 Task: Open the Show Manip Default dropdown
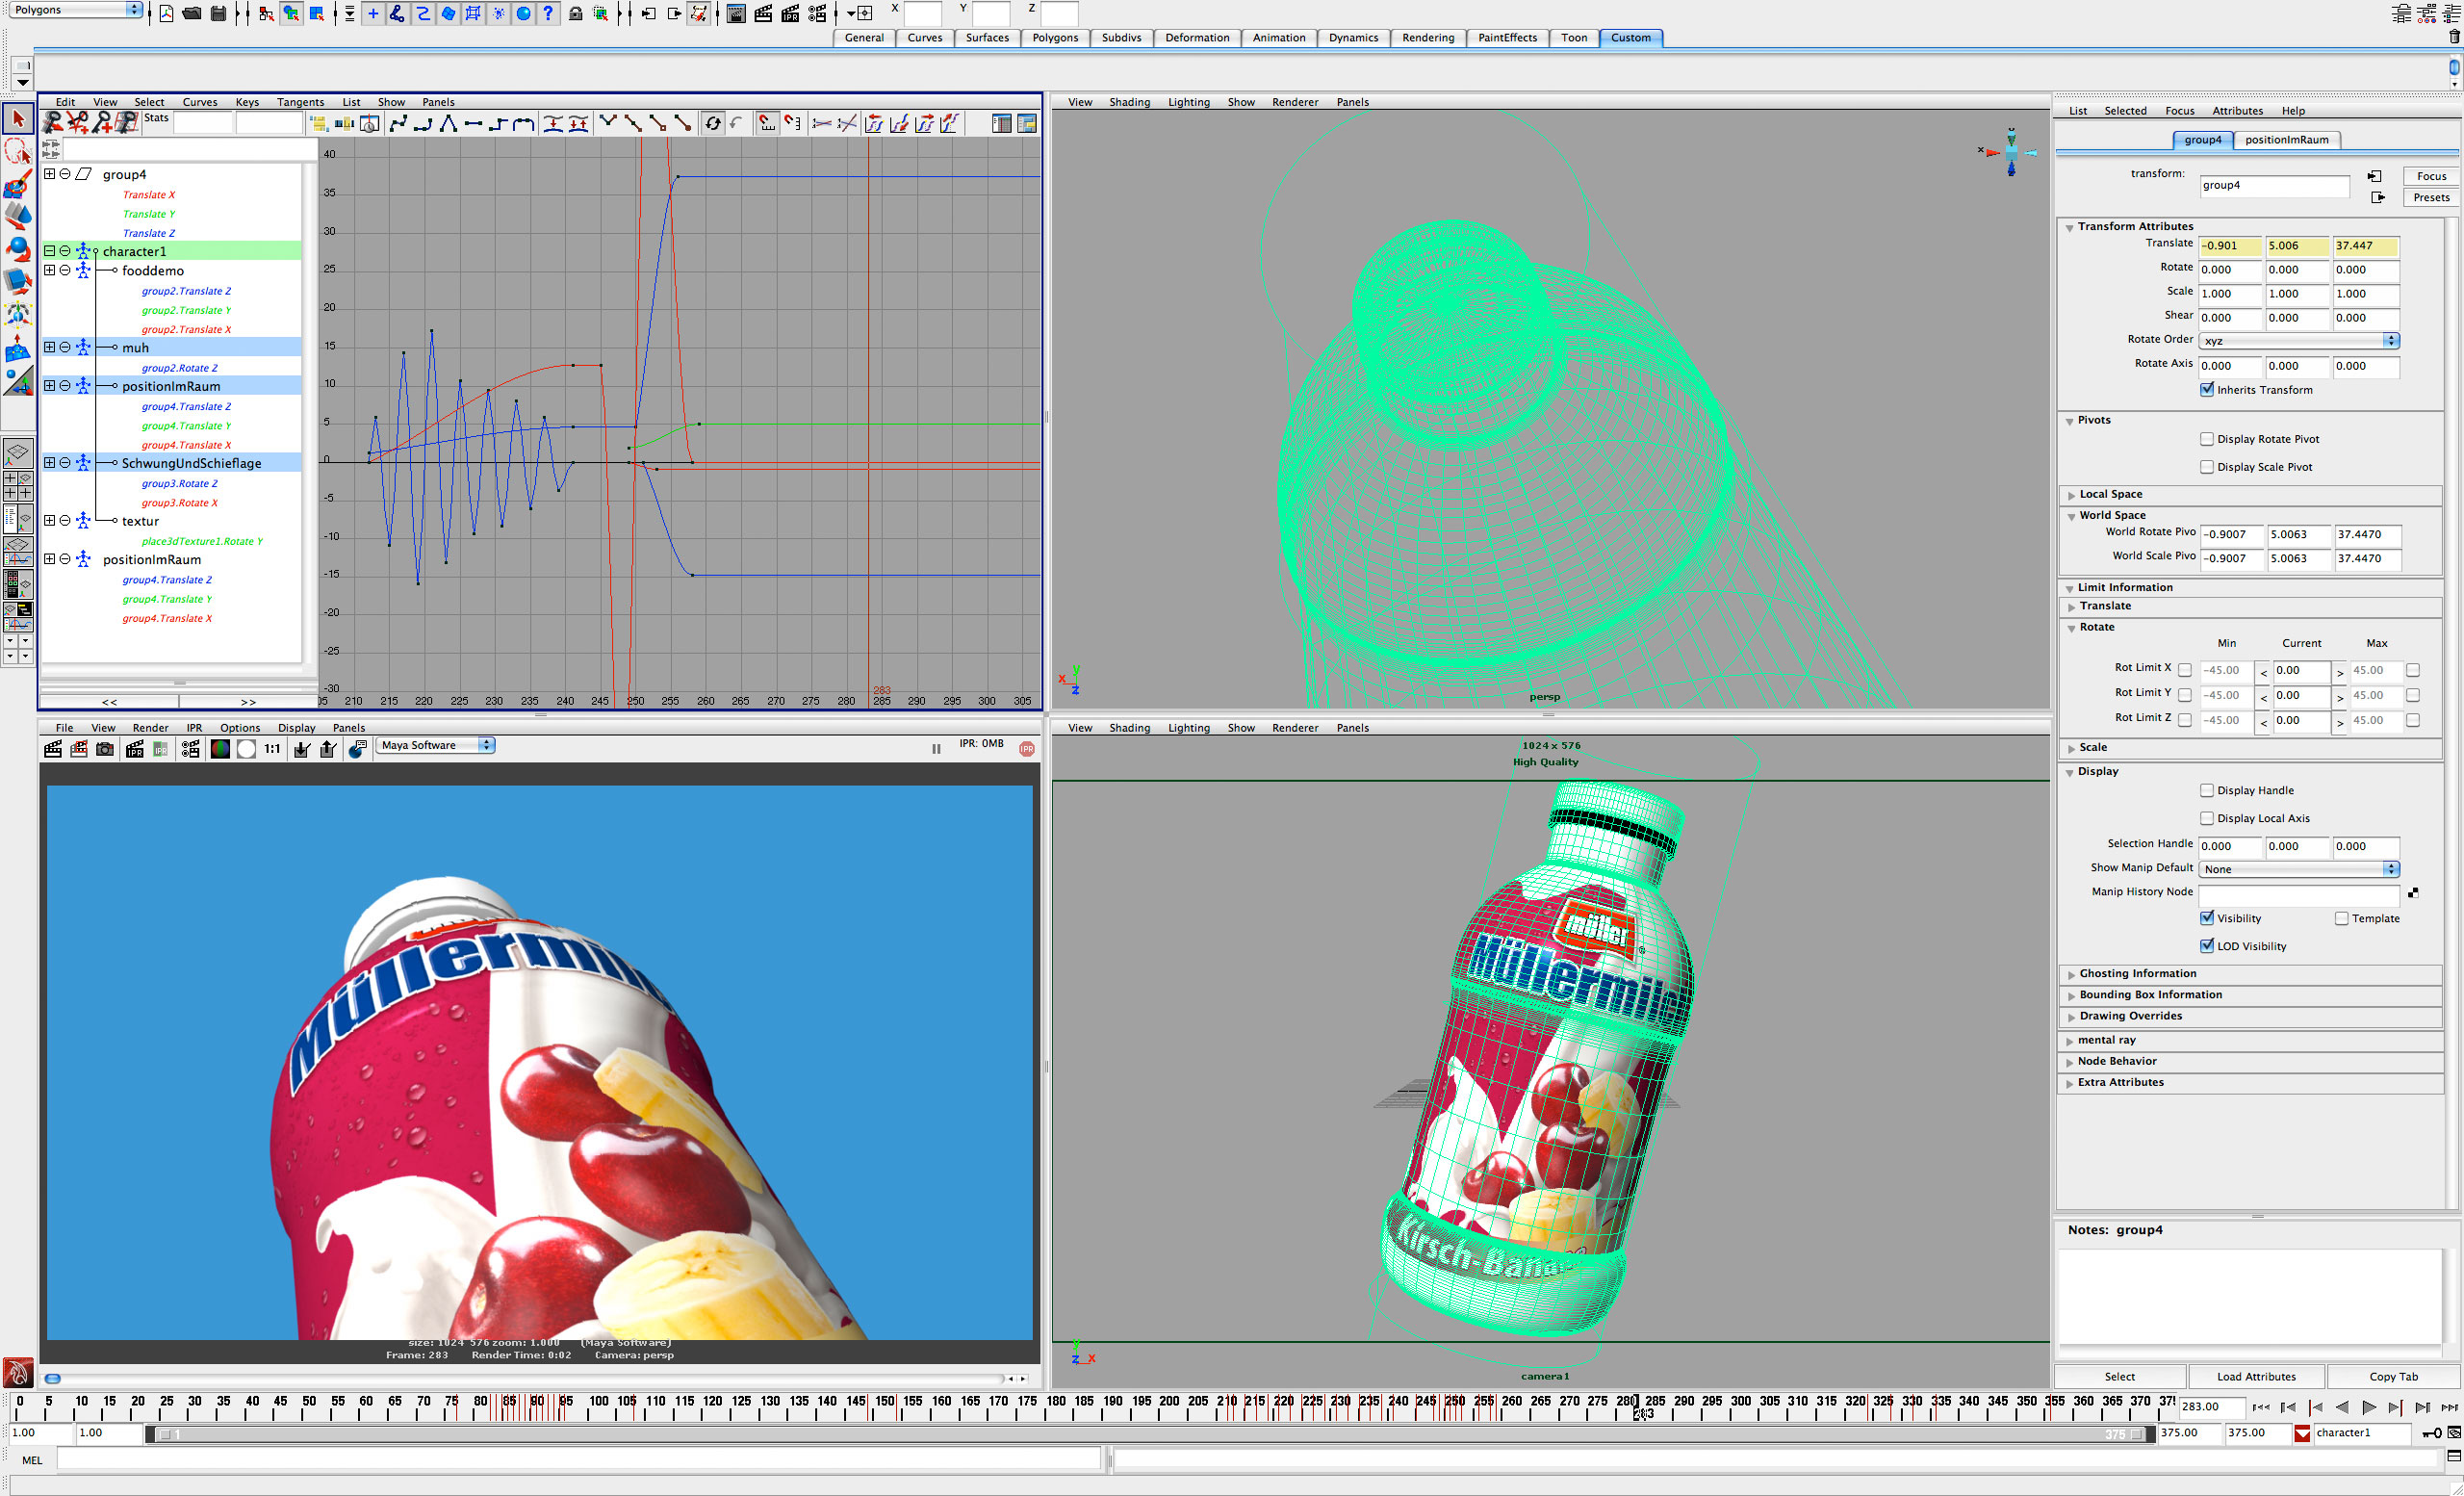2298,869
